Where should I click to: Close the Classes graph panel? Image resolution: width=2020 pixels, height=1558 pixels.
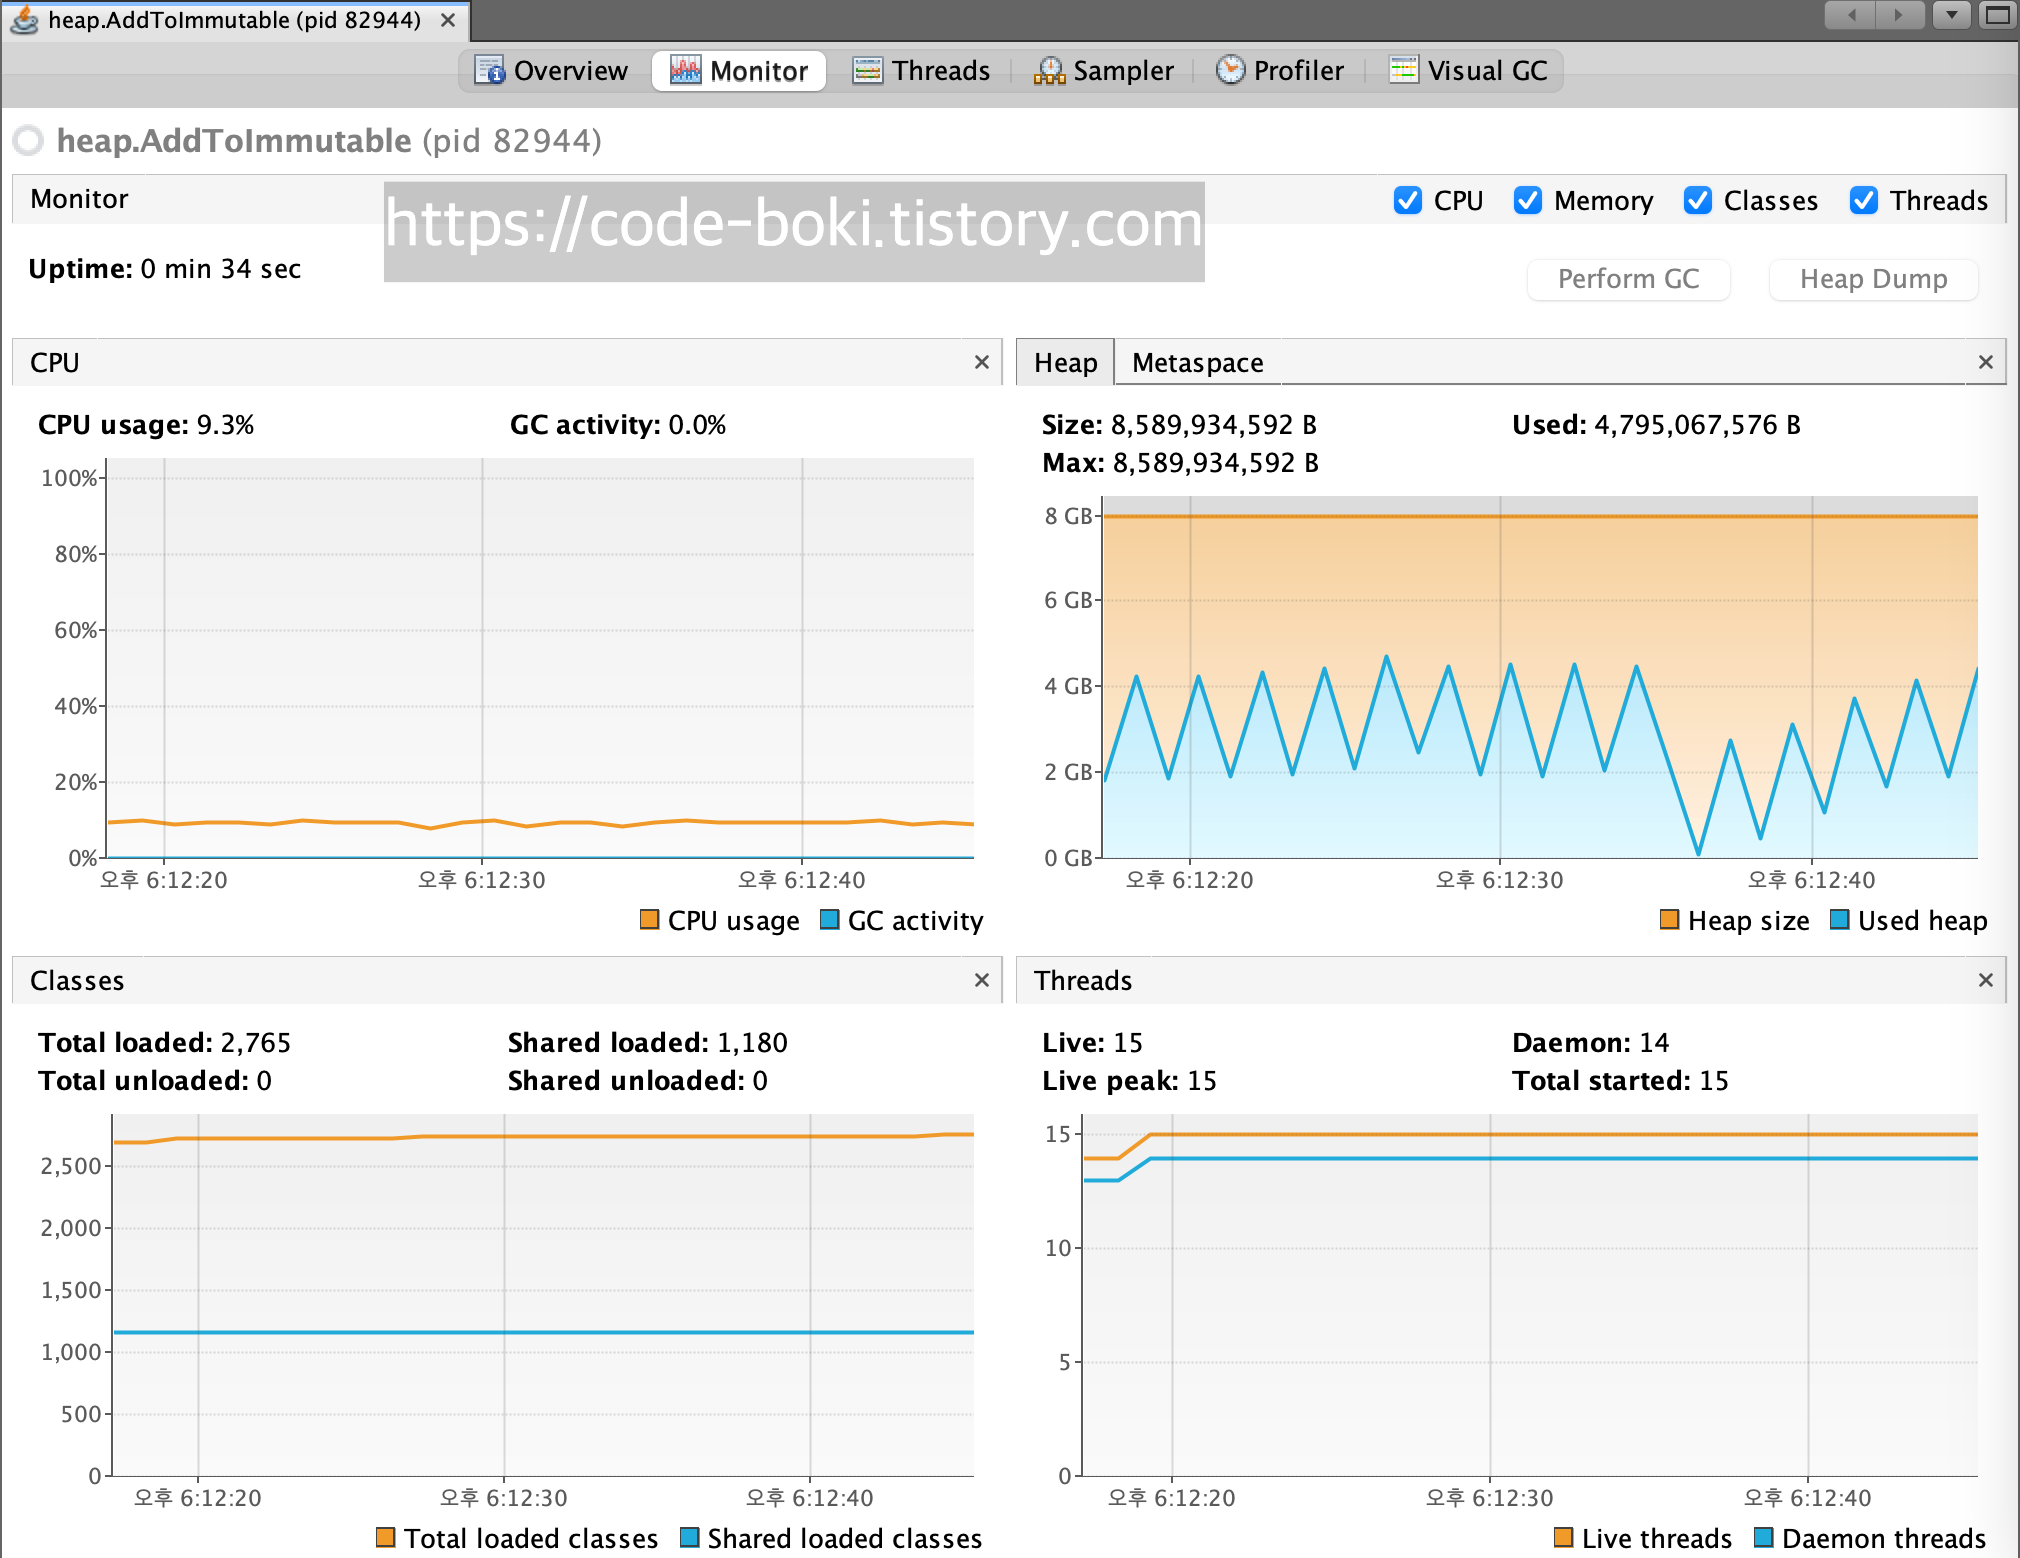(981, 981)
